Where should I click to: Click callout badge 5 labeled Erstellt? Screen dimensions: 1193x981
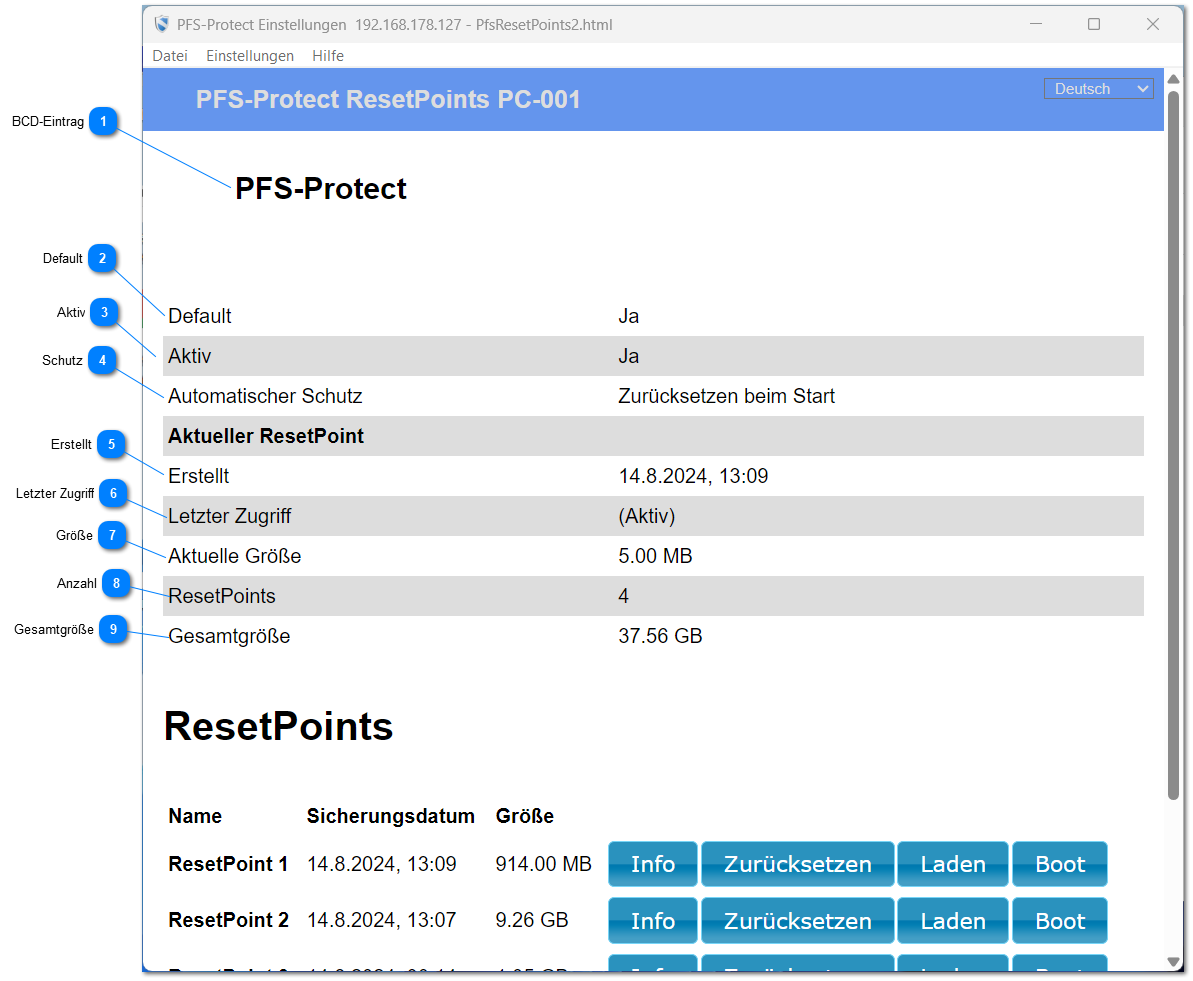(x=111, y=444)
